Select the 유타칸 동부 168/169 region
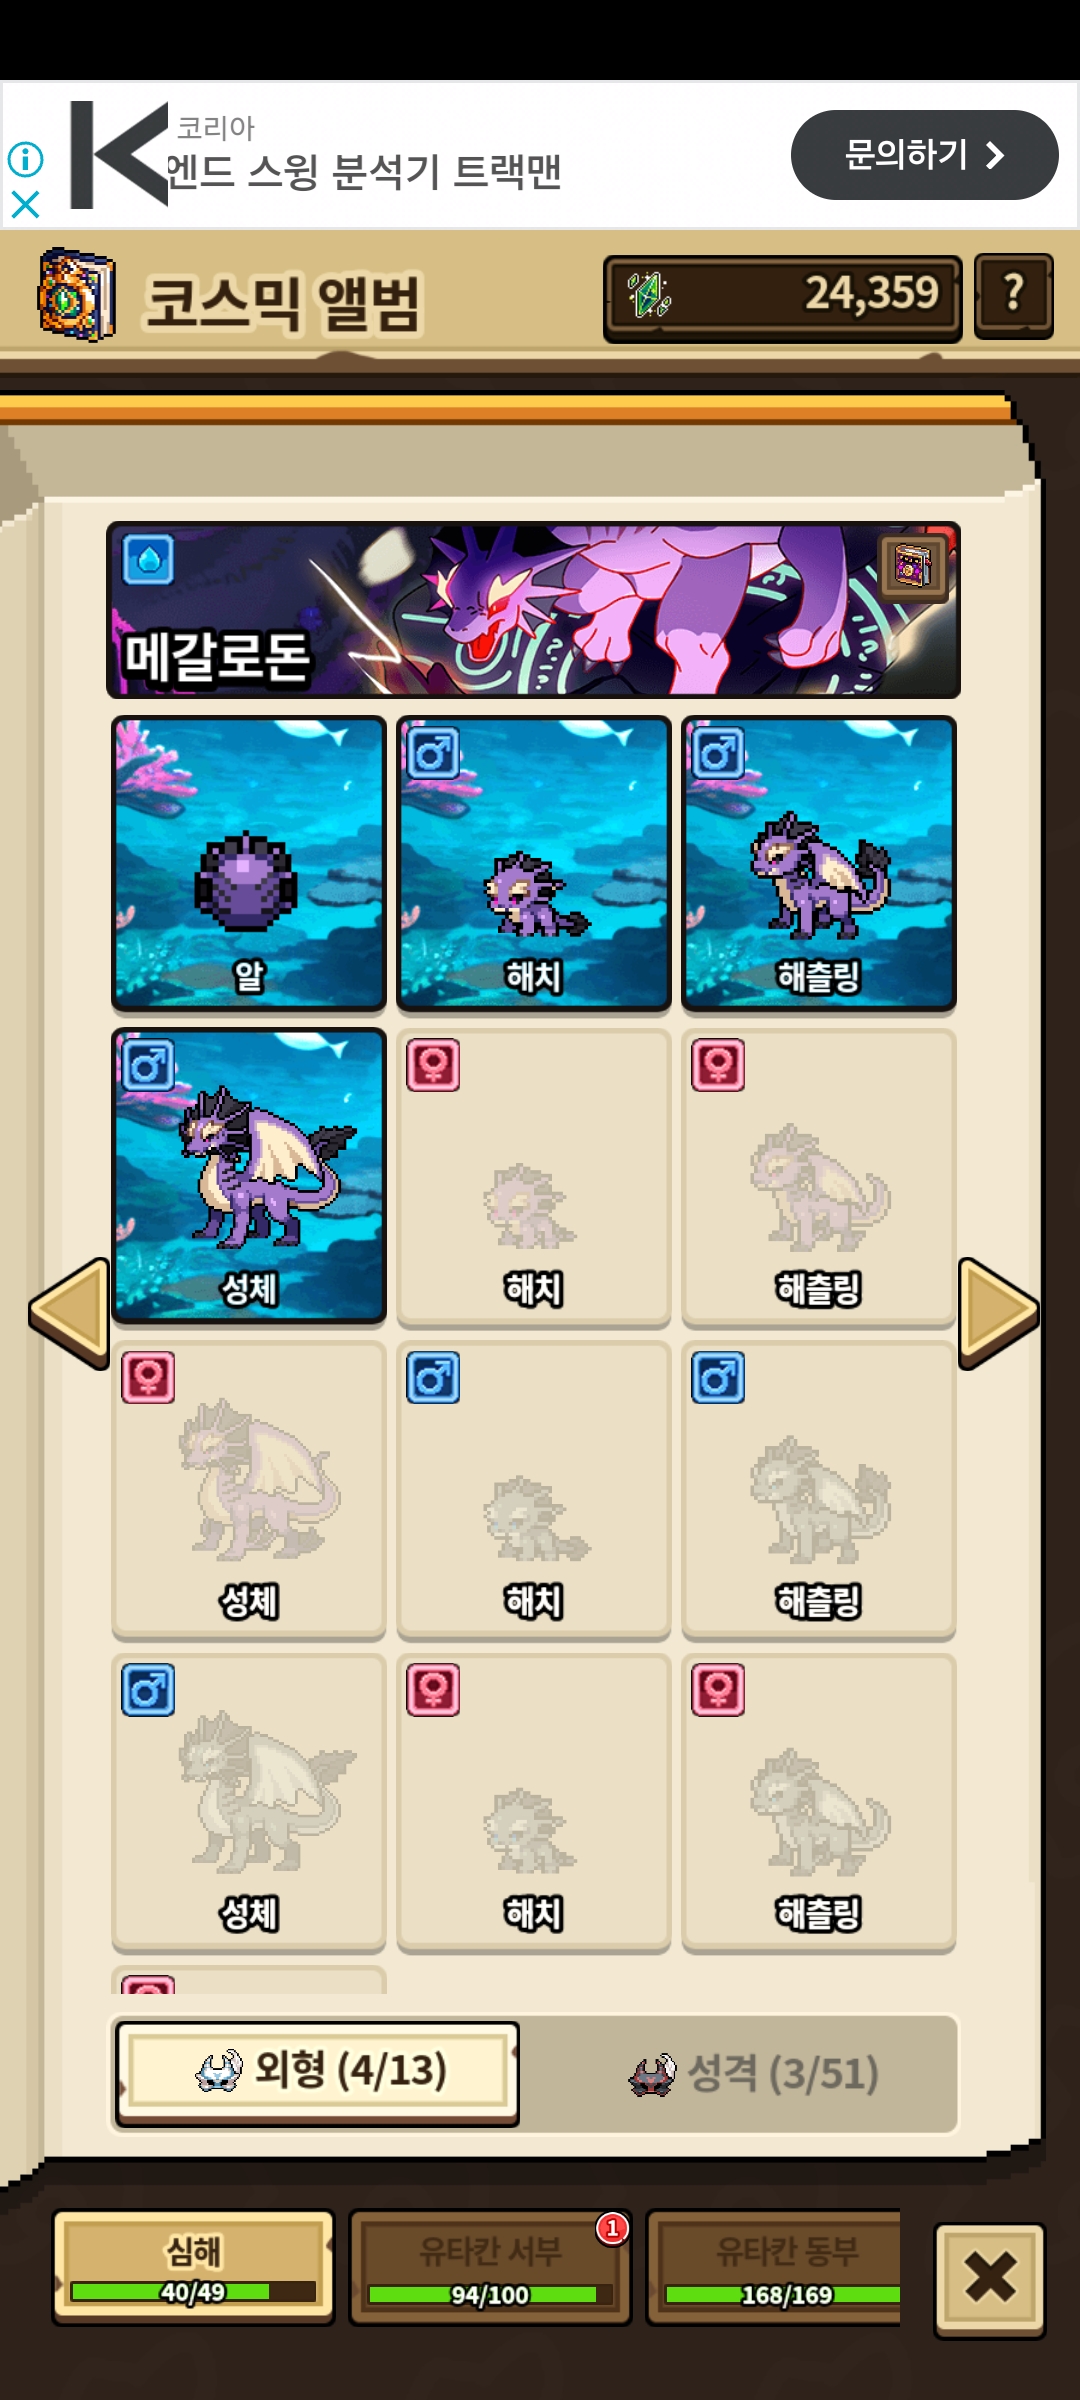 [775, 2267]
